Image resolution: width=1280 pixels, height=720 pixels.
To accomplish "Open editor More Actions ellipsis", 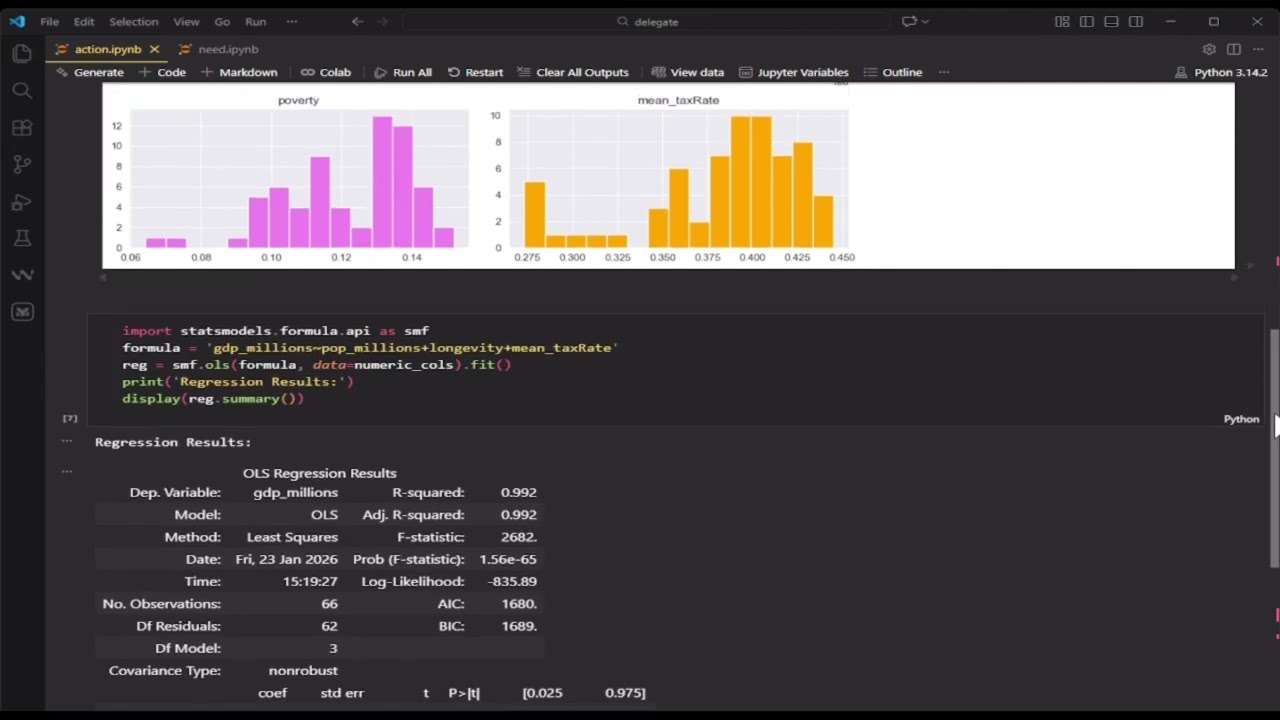I will click(1258, 49).
